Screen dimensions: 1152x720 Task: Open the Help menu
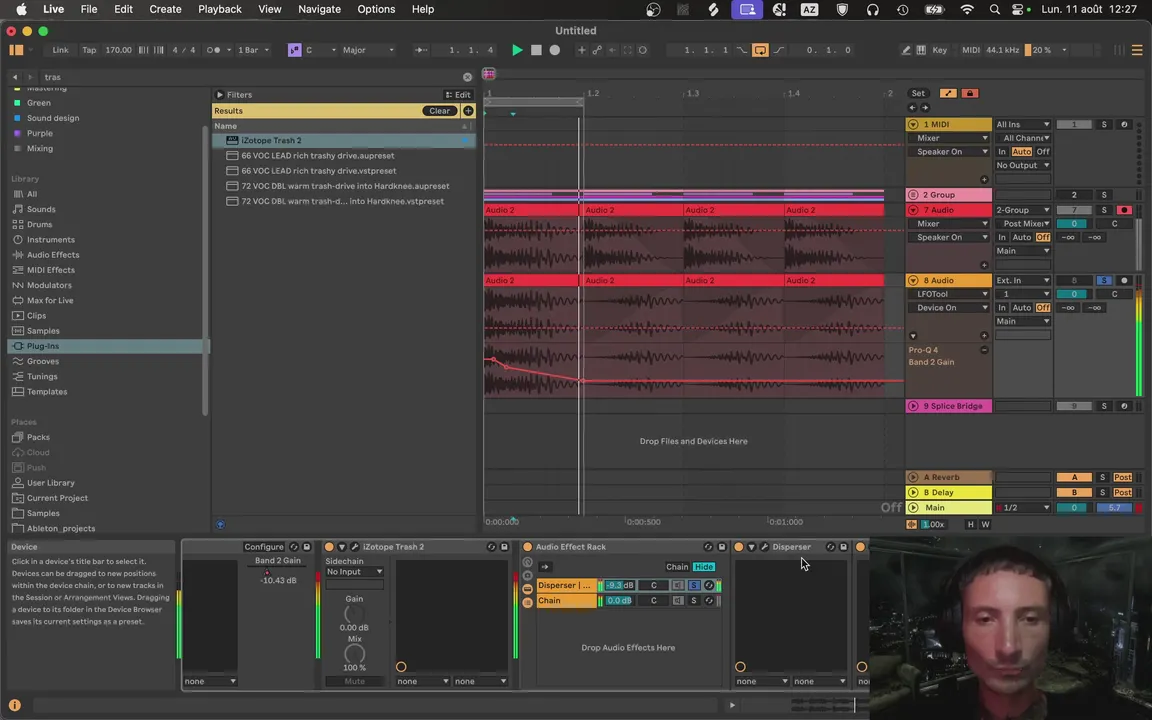click(422, 9)
